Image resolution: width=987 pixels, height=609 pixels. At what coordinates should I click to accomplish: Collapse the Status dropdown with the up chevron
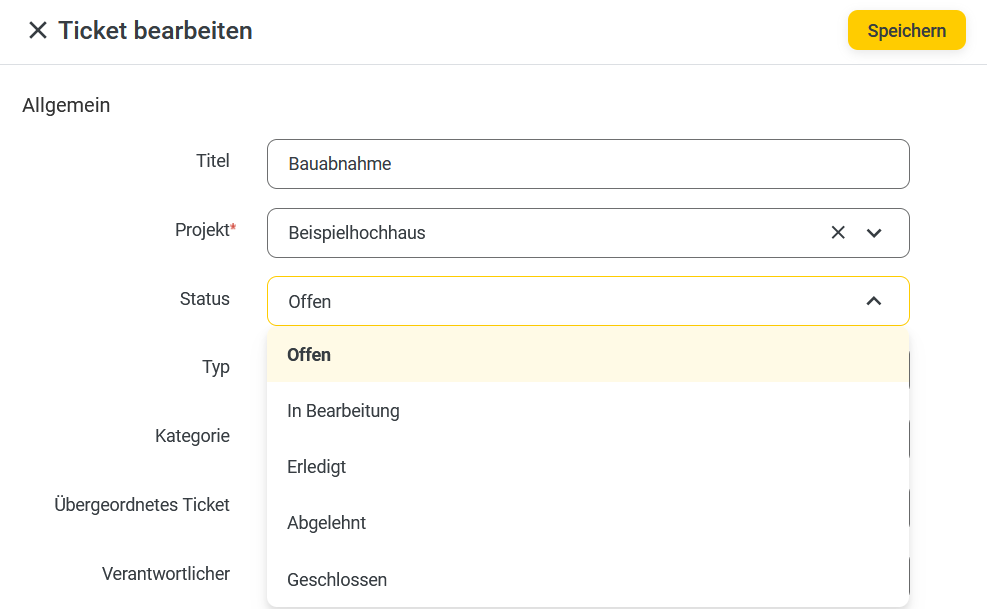click(874, 301)
